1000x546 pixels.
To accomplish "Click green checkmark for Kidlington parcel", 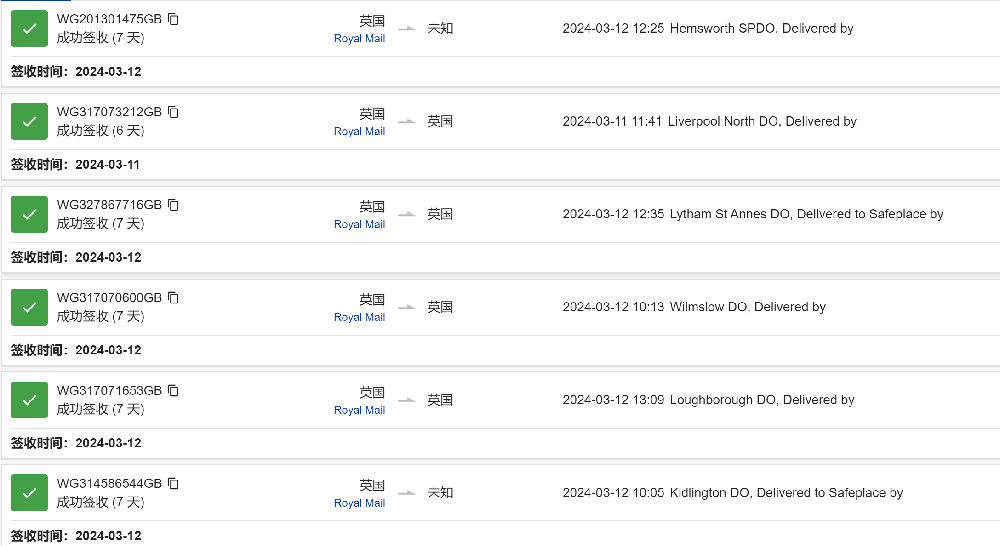I will tap(29, 493).
